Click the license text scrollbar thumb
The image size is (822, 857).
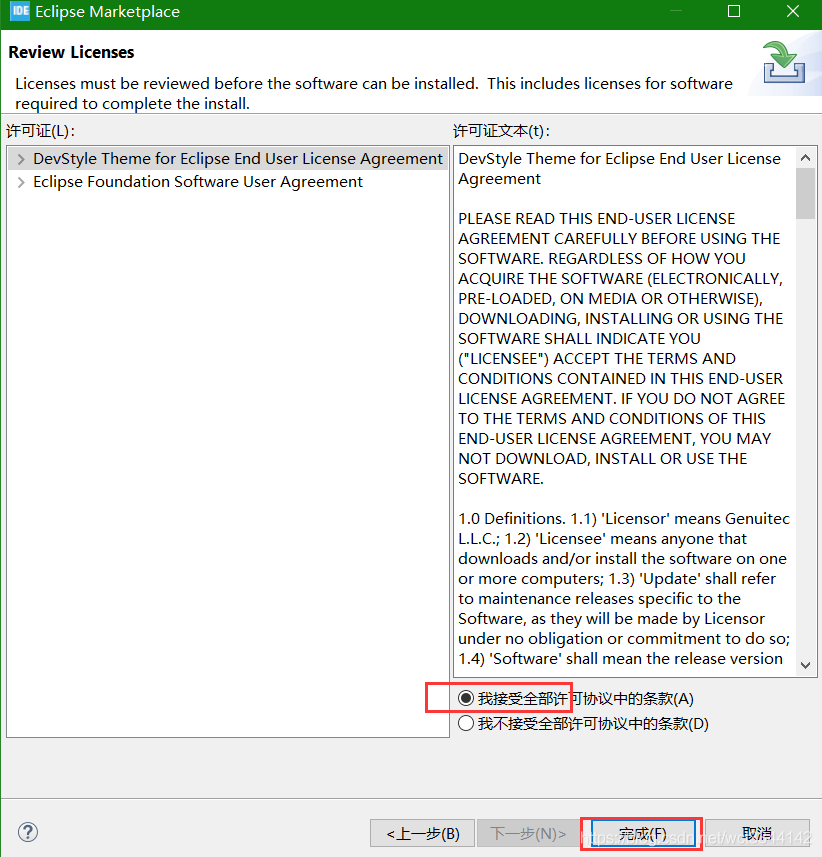coord(805,193)
